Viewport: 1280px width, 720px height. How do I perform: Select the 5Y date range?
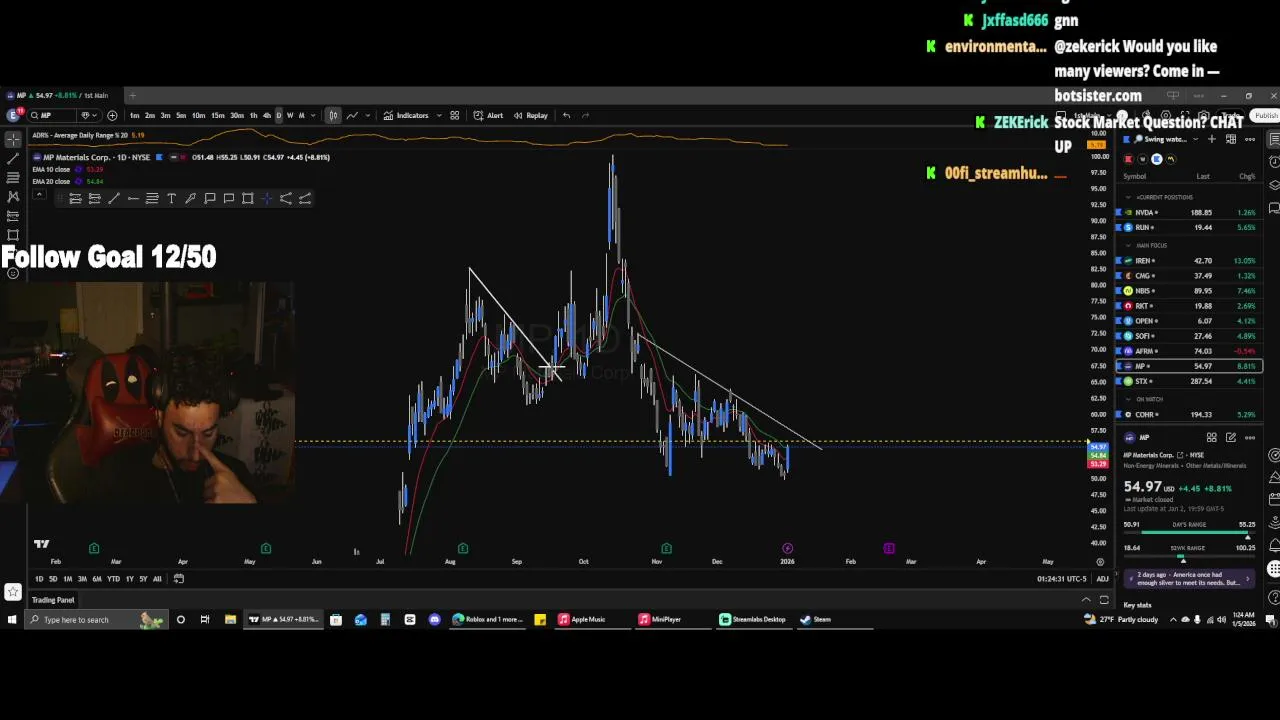pyautogui.click(x=143, y=579)
